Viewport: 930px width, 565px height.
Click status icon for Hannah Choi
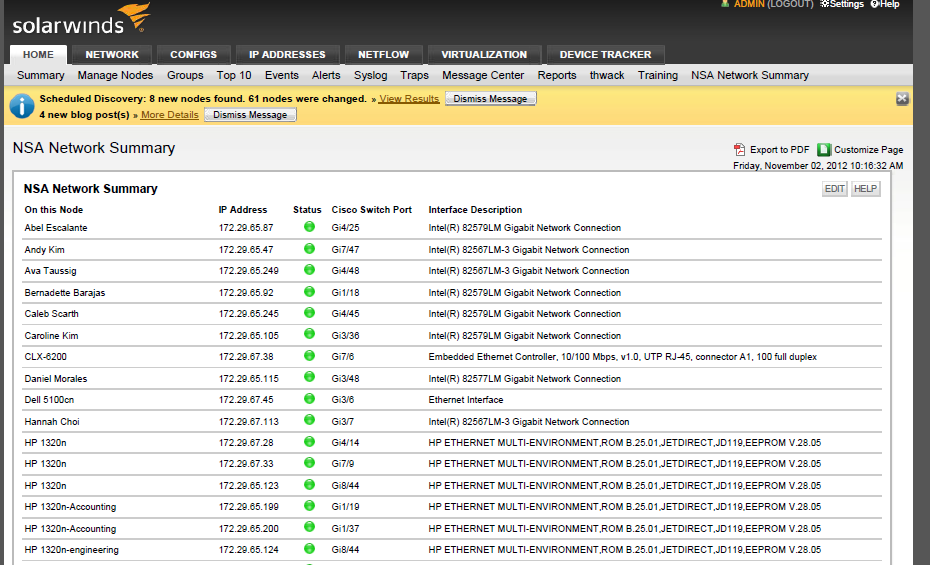309,420
